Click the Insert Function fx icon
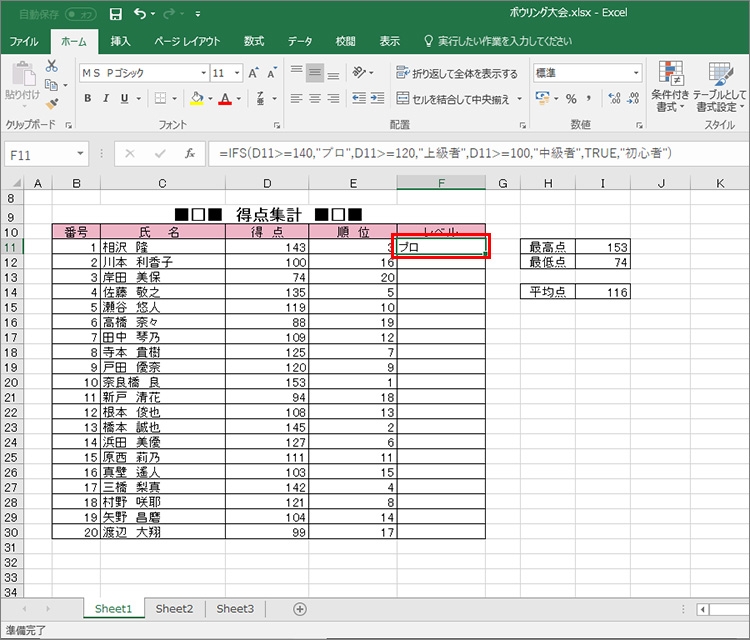This screenshot has height=640, width=750. 190,154
